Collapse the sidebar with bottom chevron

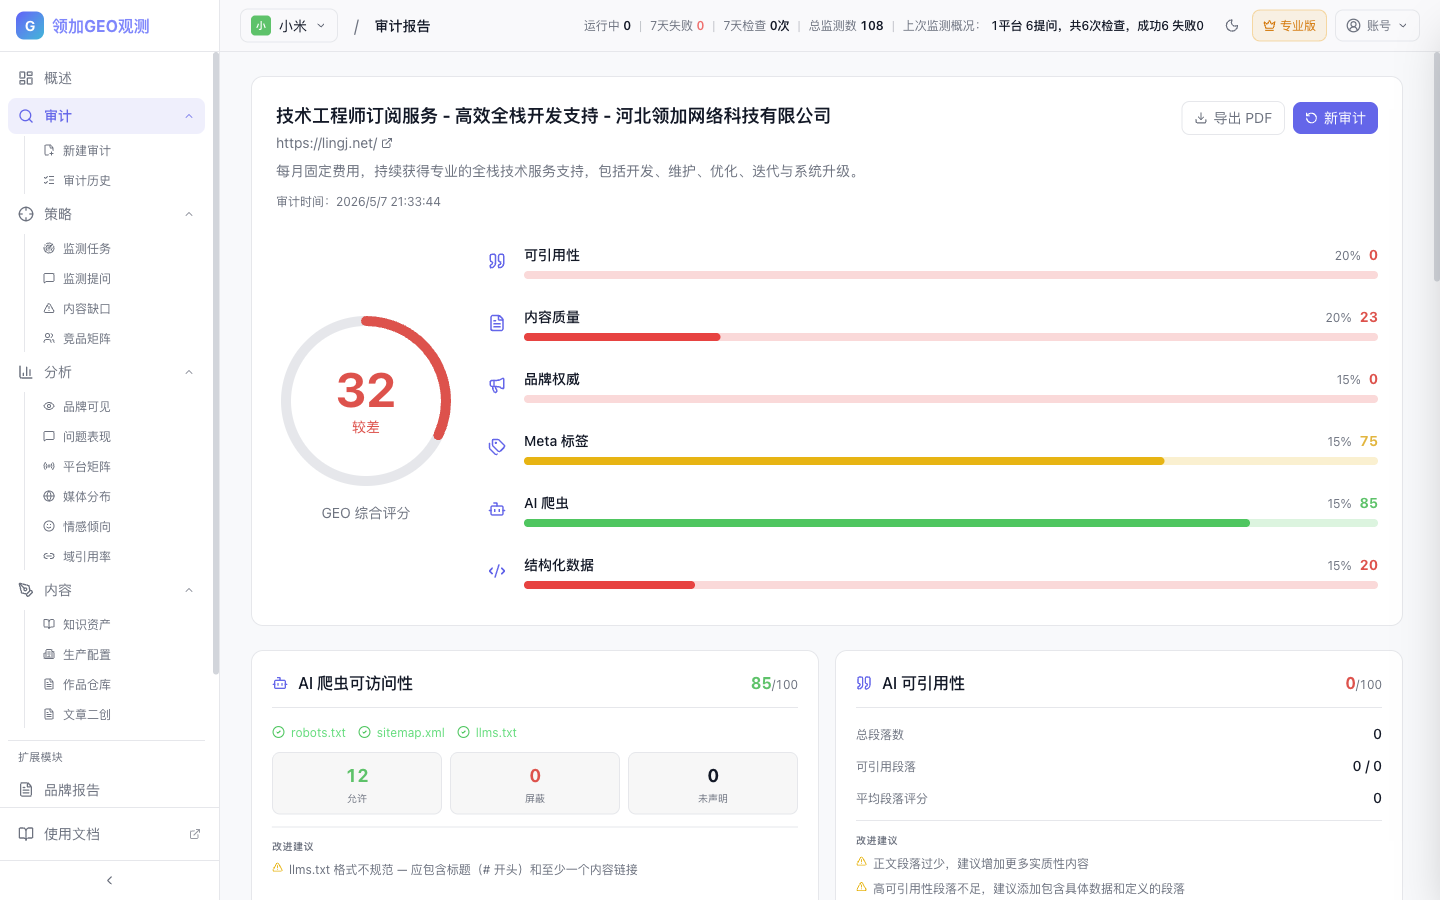click(109, 880)
